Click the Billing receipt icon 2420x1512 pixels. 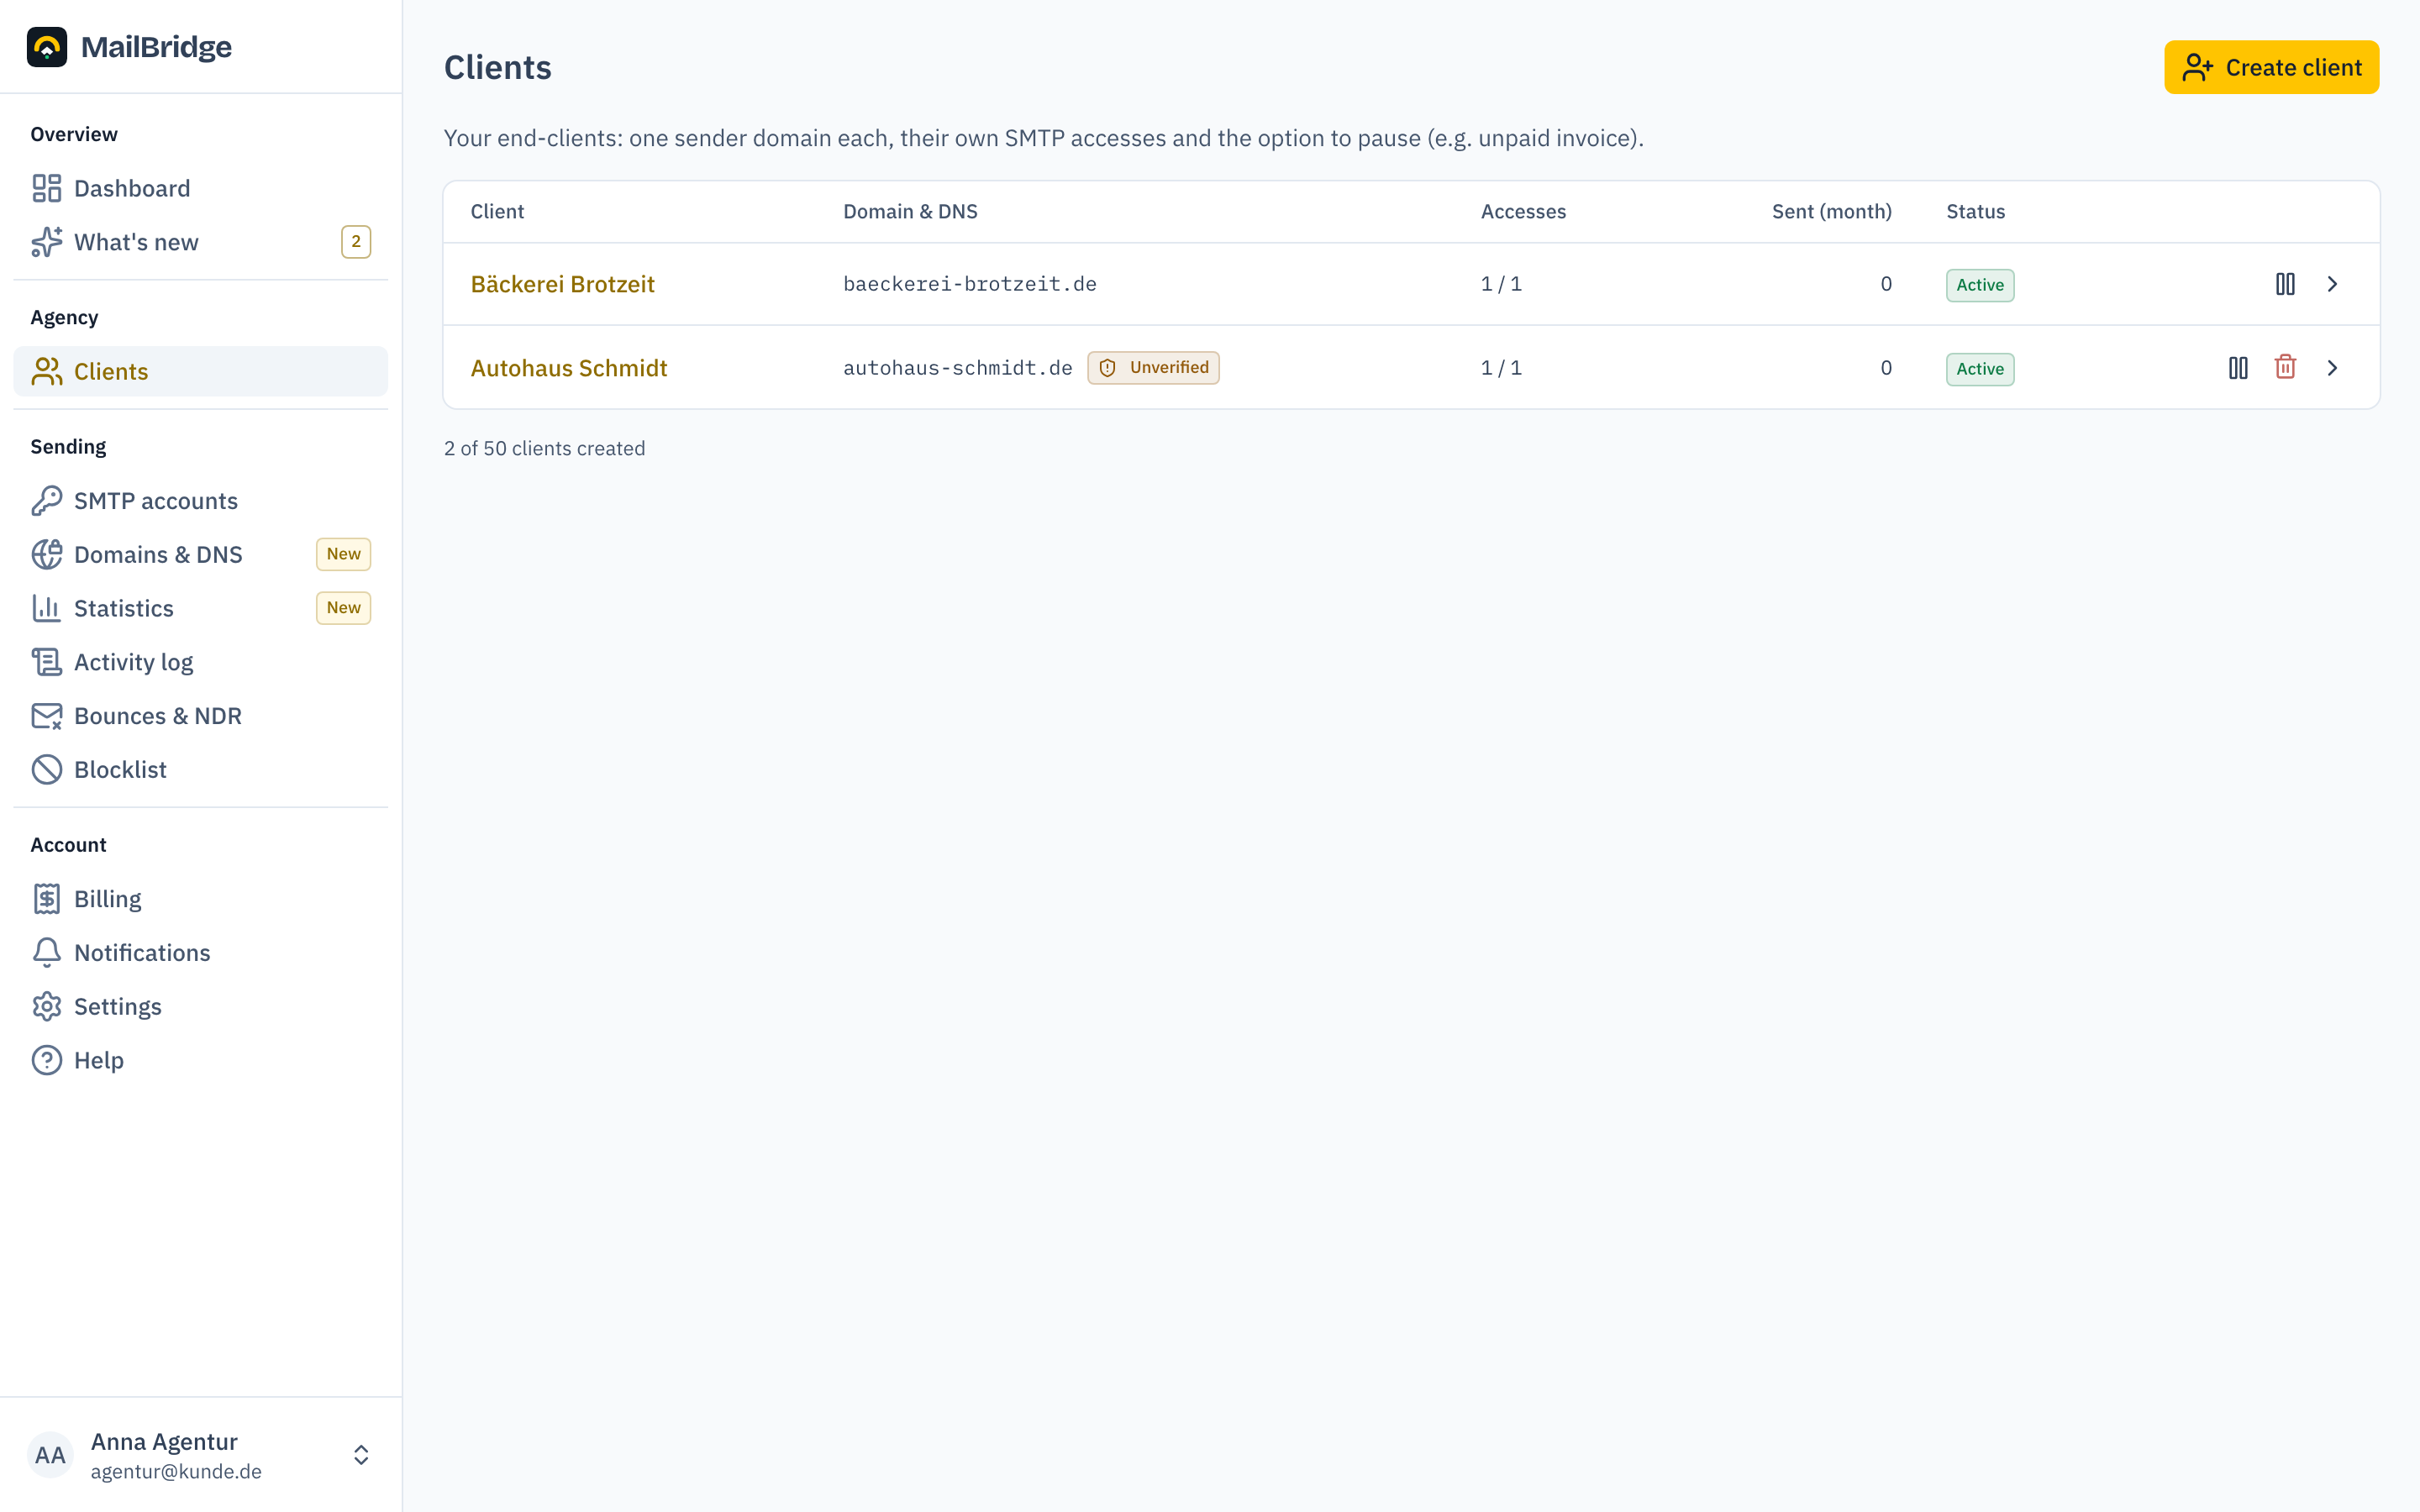tap(47, 899)
